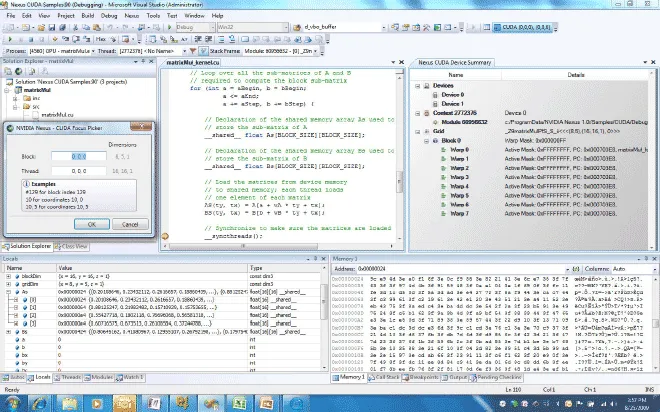Click the Save icon in the standard toolbar
The image size is (660, 412).
[x=52, y=27]
